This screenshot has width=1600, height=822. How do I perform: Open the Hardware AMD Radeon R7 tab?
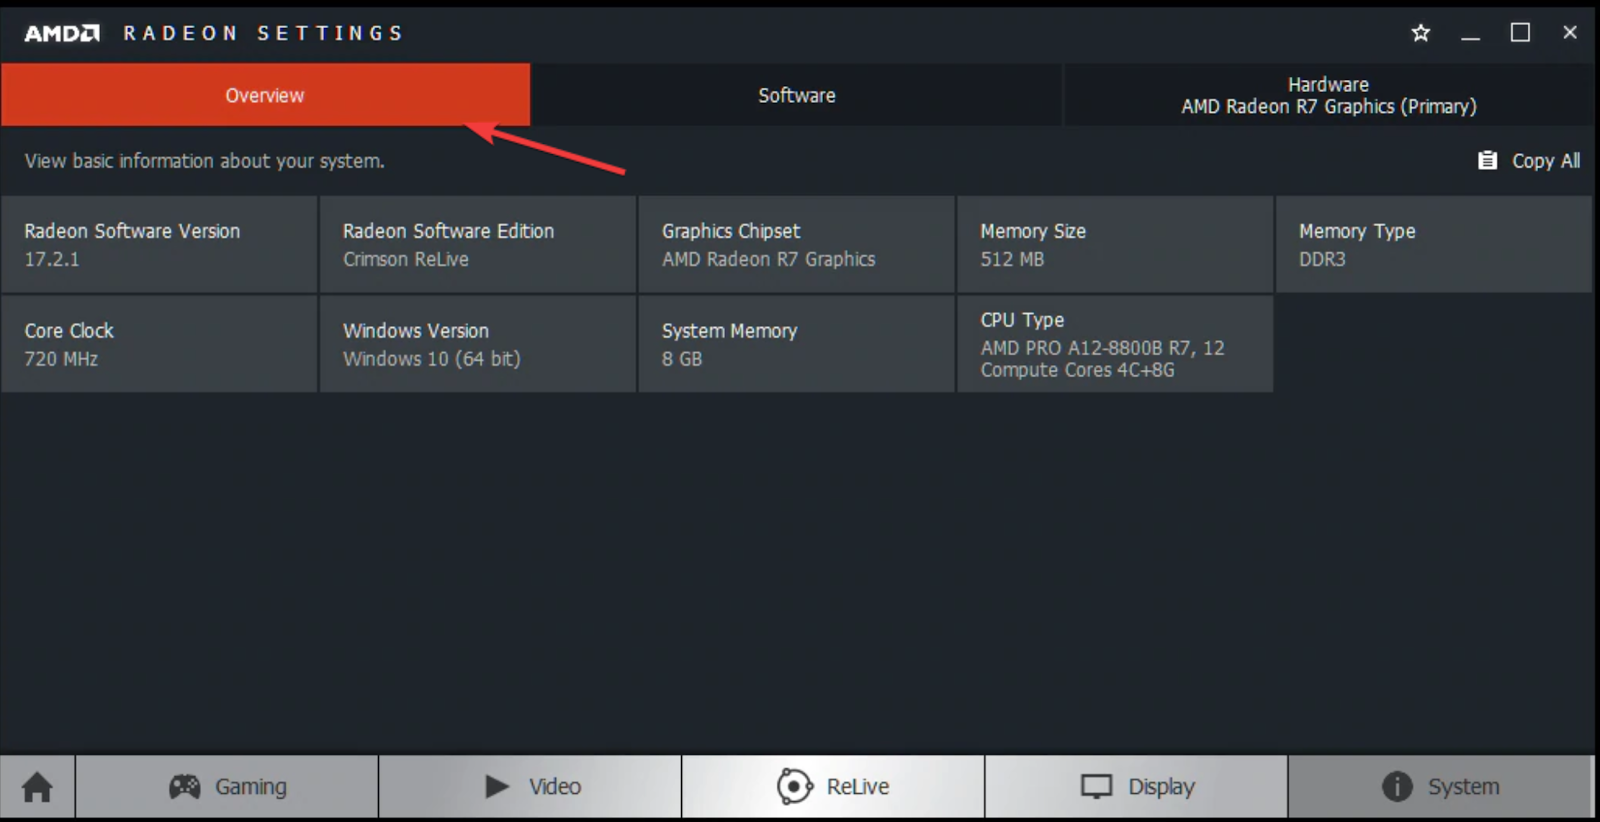click(x=1328, y=95)
